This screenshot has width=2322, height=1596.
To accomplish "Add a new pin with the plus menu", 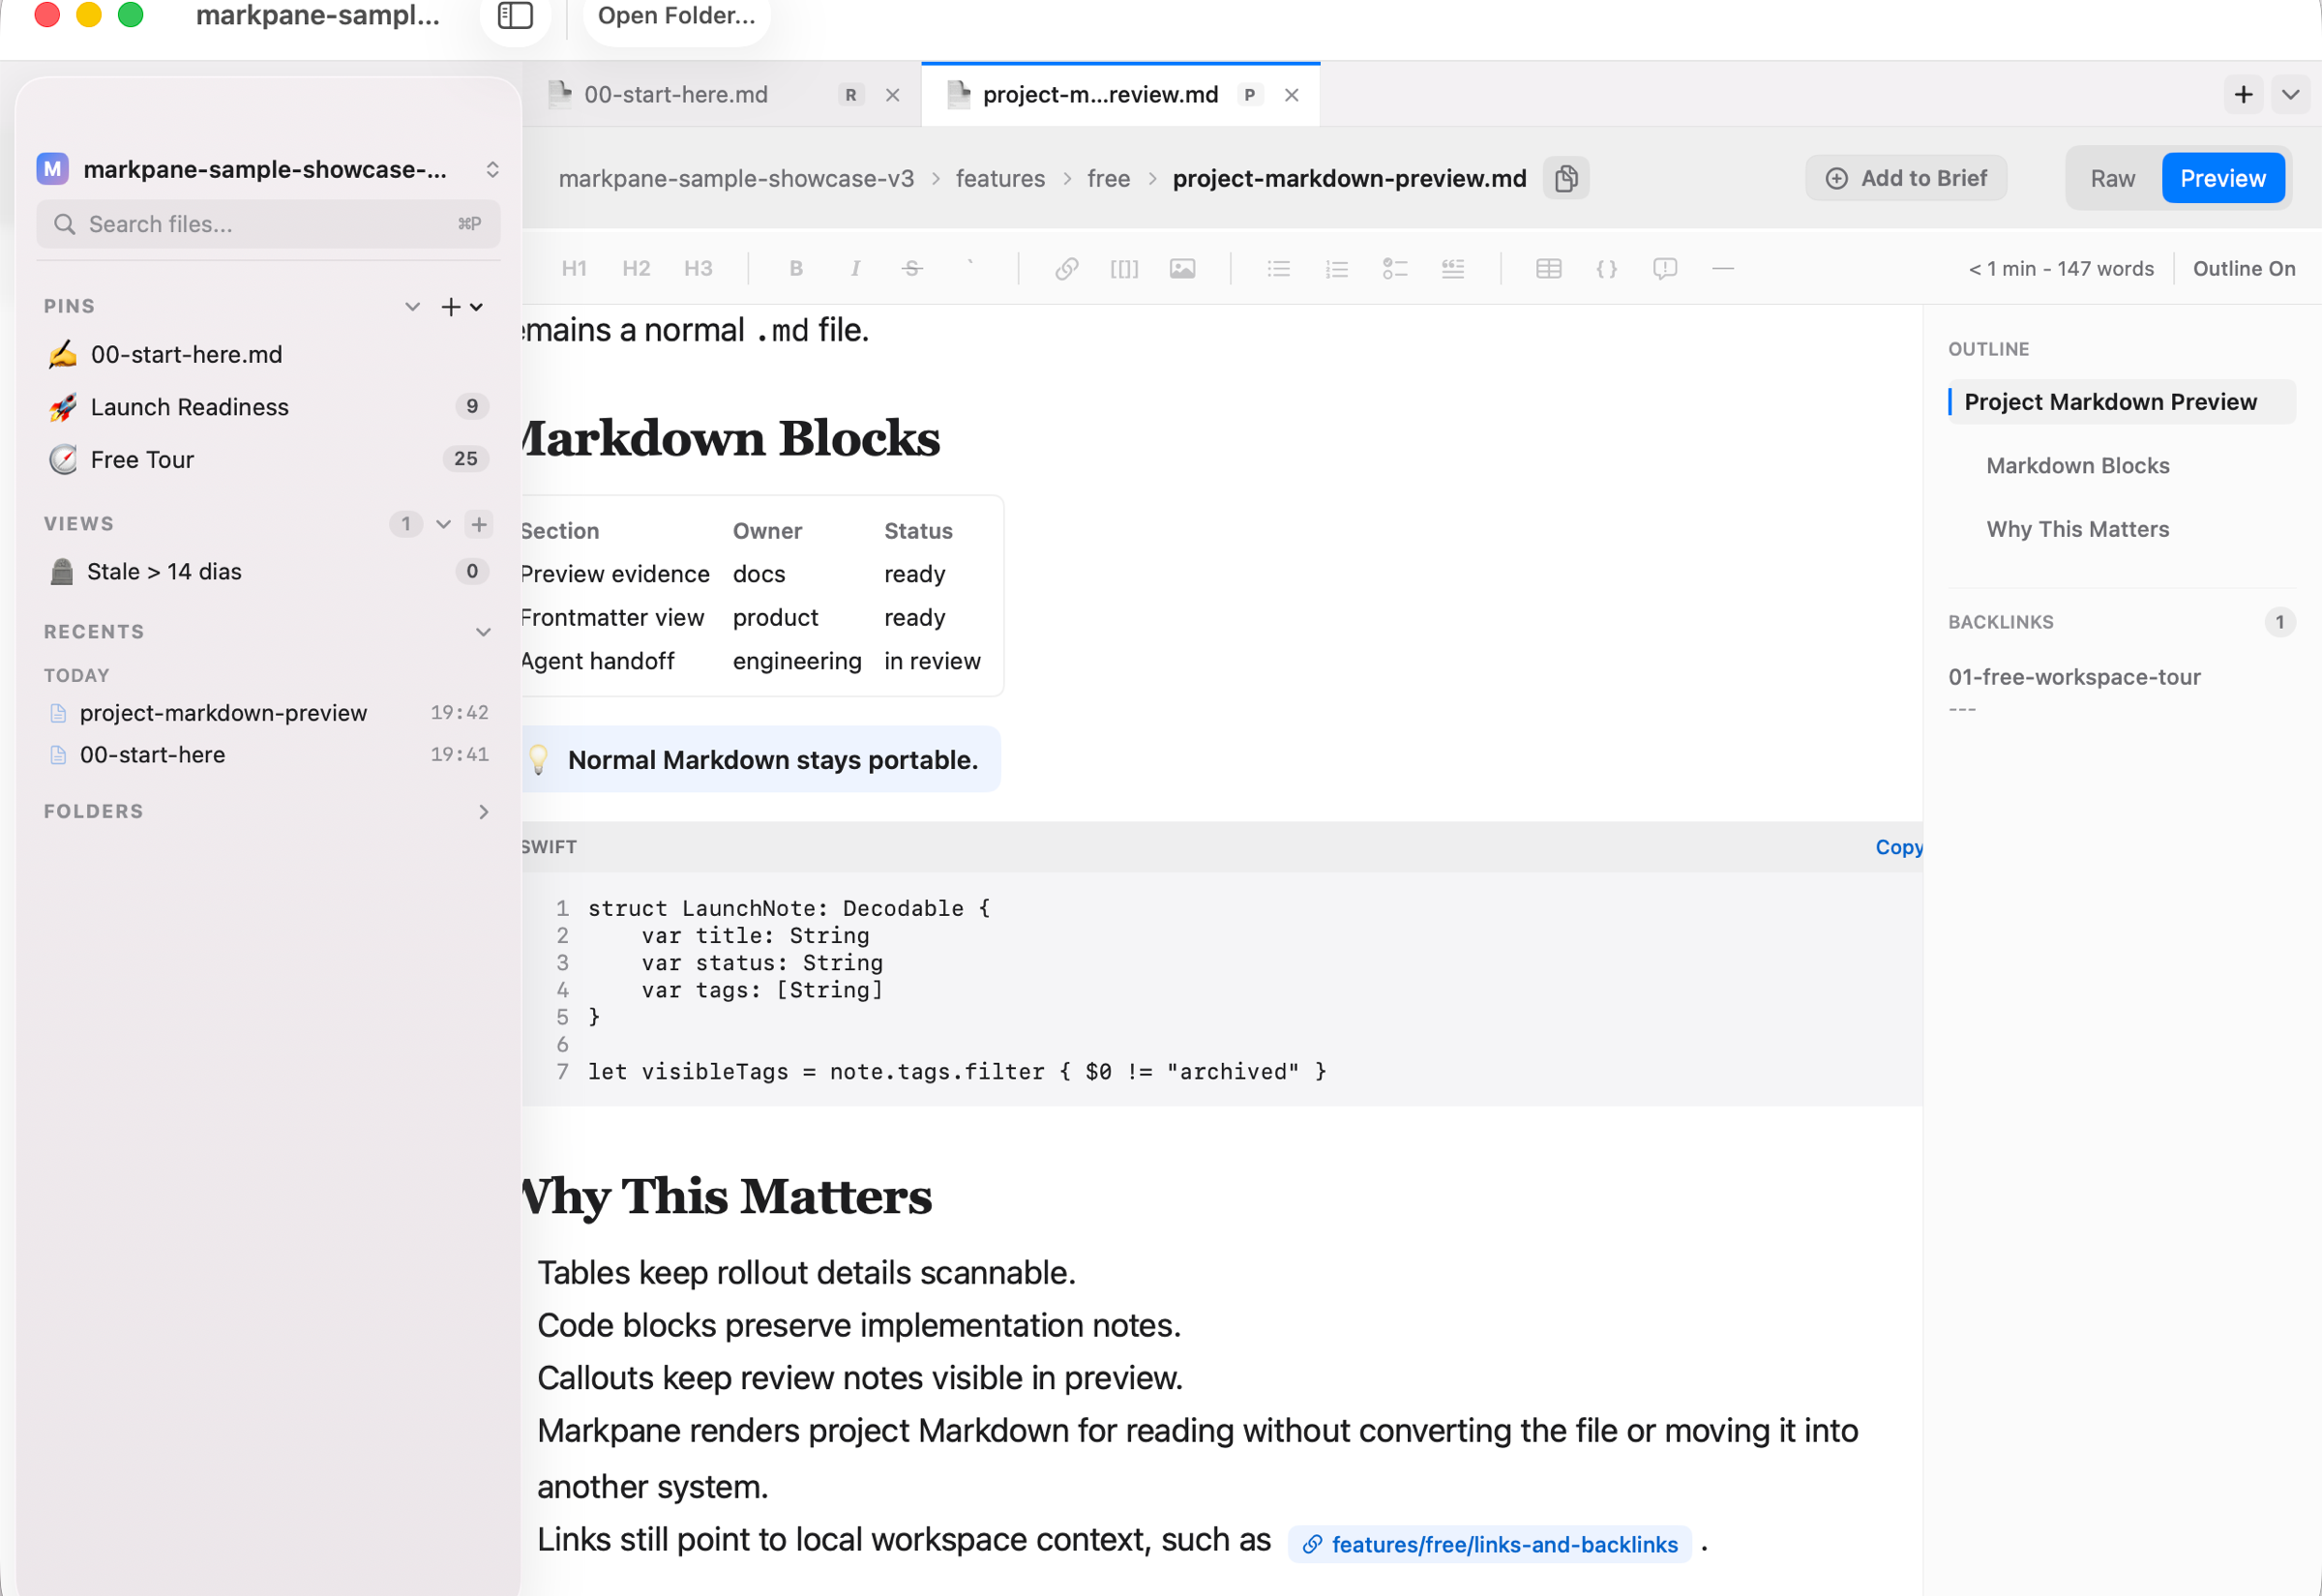I will click(461, 306).
